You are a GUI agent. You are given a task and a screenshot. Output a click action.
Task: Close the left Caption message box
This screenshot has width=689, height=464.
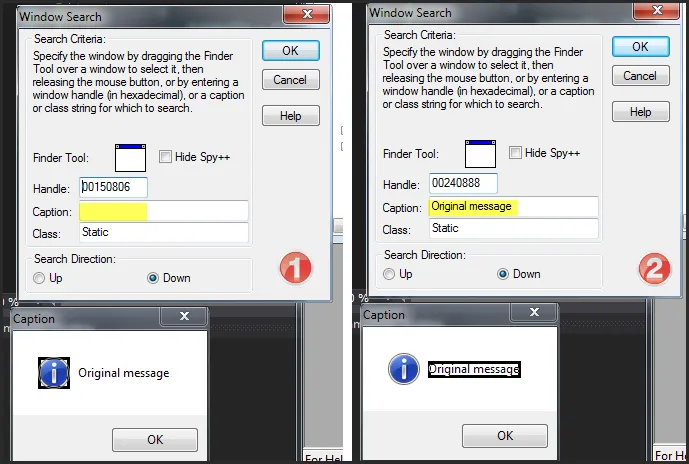click(184, 316)
